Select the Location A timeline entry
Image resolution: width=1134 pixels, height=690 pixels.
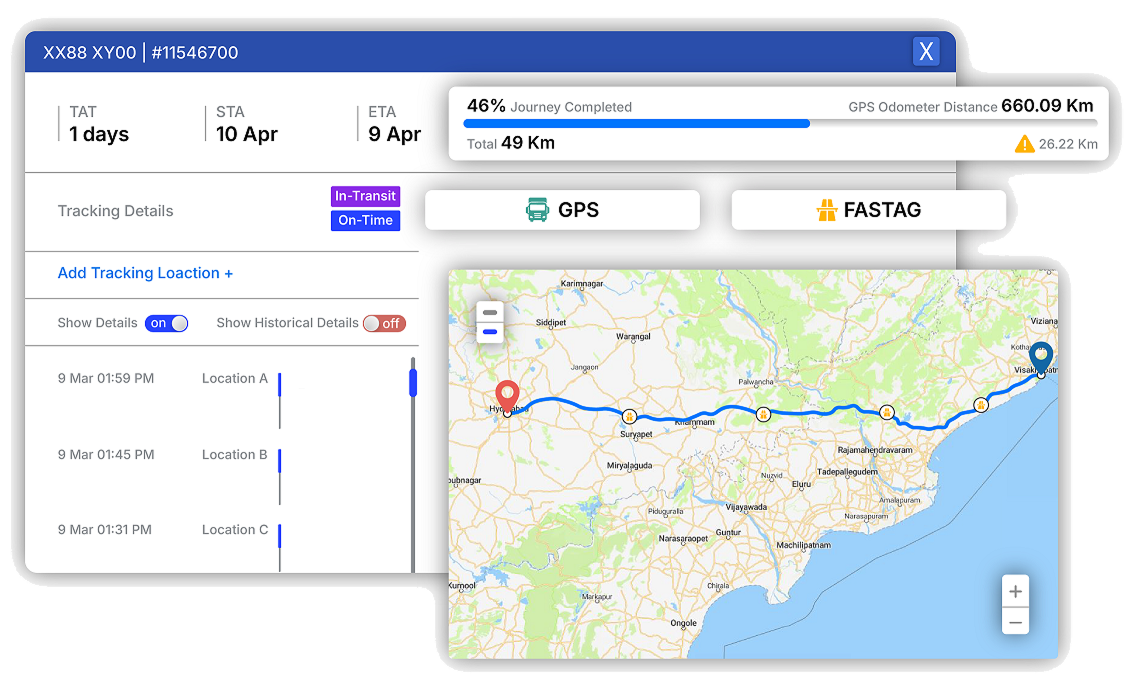[x=234, y=379]
